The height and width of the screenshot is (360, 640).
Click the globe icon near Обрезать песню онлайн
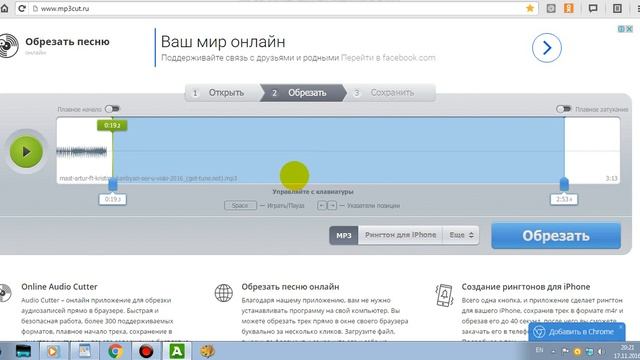point(224,293)
